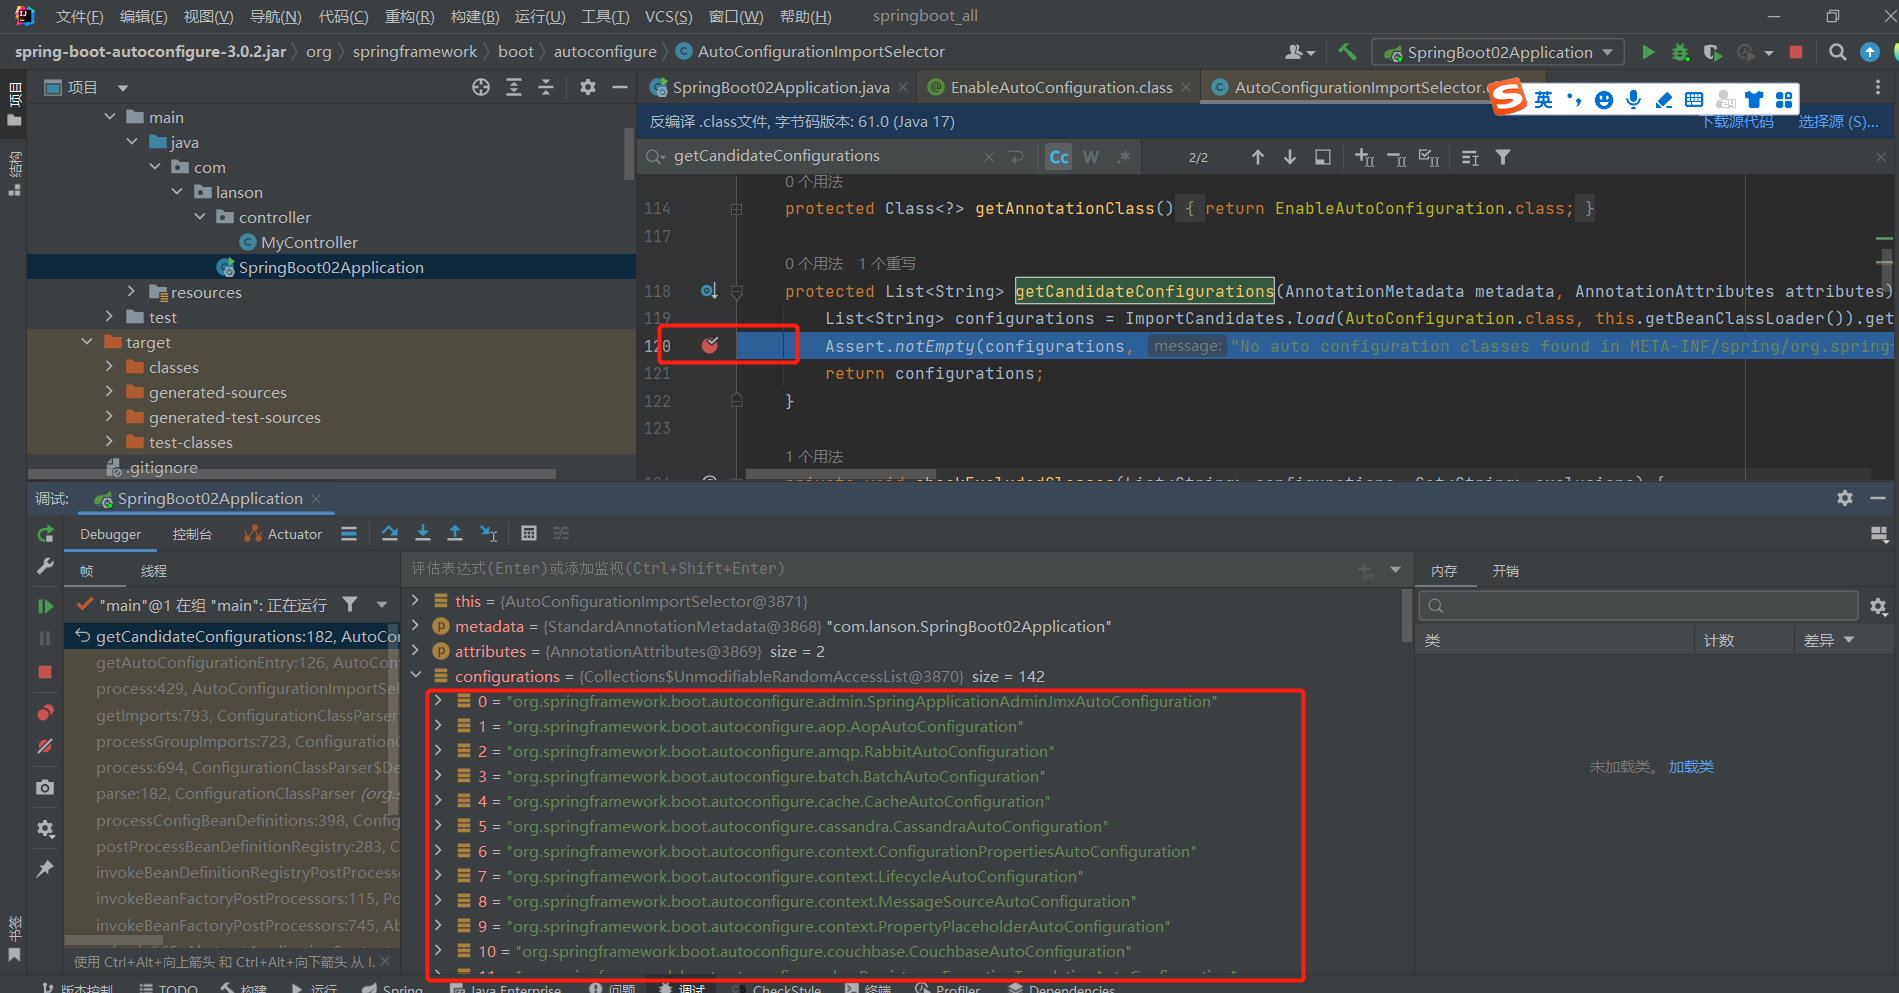Click 选择源 (S)... link
Image resolution: width=1899 pixels, height=993 pixels.
click(1838, 121)
